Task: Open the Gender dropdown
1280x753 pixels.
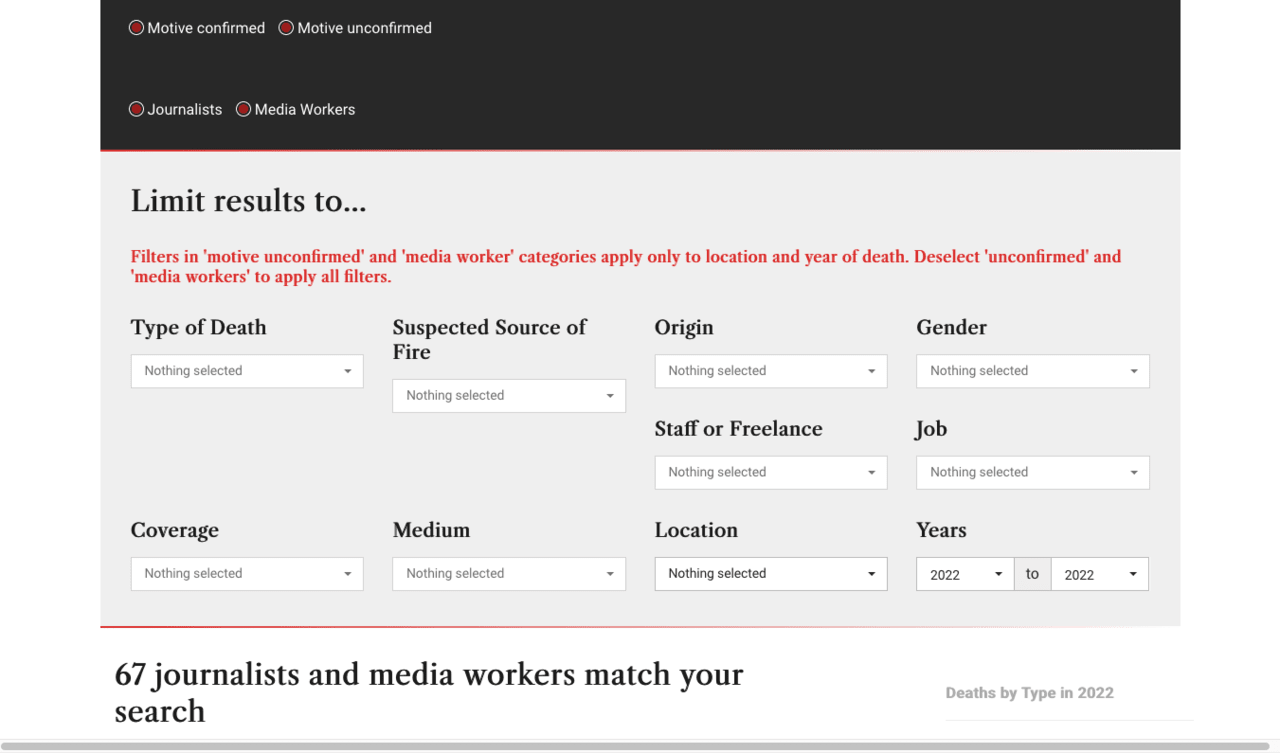Action: [x=1033, y=371]
